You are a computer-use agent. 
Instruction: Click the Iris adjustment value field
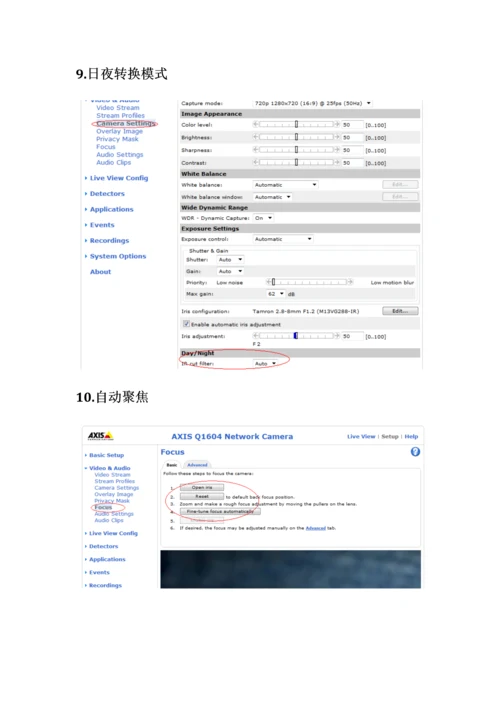[x=352, y=336]
